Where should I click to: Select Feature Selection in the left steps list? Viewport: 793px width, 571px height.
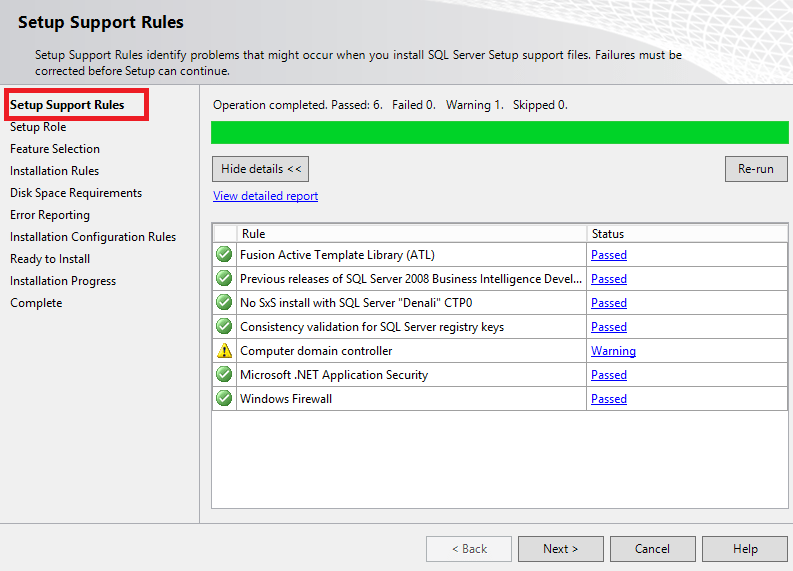click(55, 149)
